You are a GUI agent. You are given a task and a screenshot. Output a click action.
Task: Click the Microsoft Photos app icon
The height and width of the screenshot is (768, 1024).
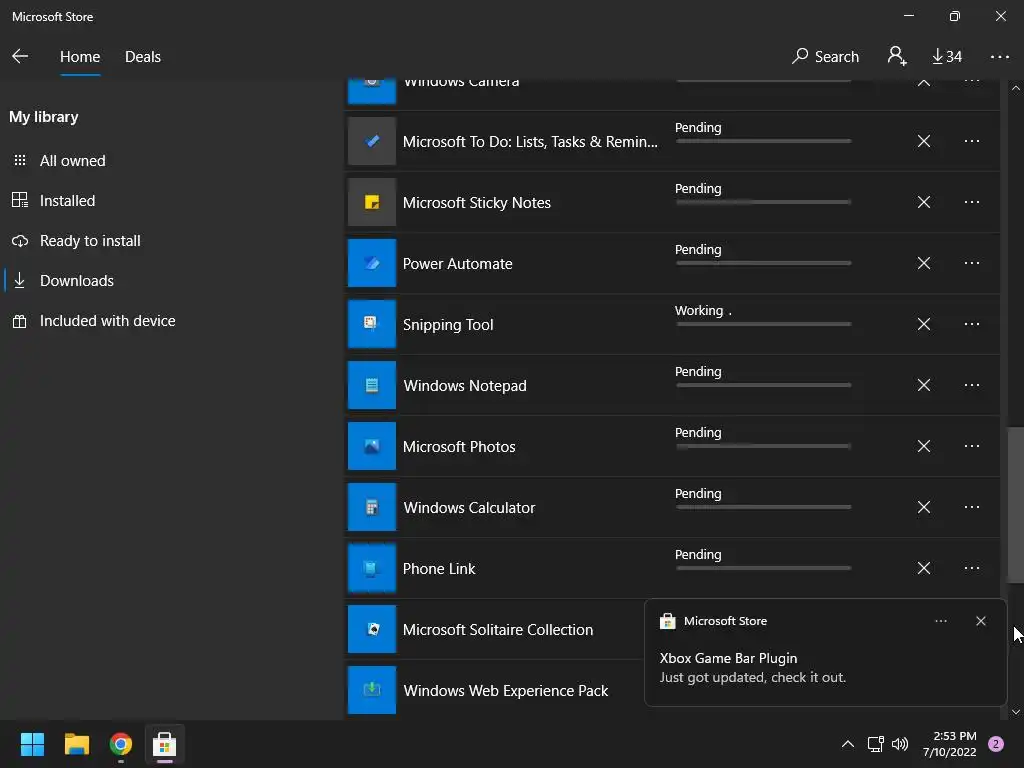(372, 446)
